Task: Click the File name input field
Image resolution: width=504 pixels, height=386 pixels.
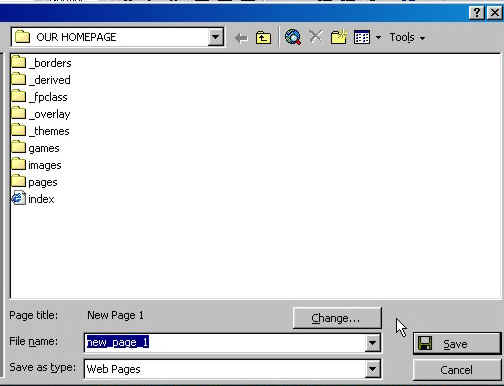Action: pyautogui.click(x=225, y=342)
